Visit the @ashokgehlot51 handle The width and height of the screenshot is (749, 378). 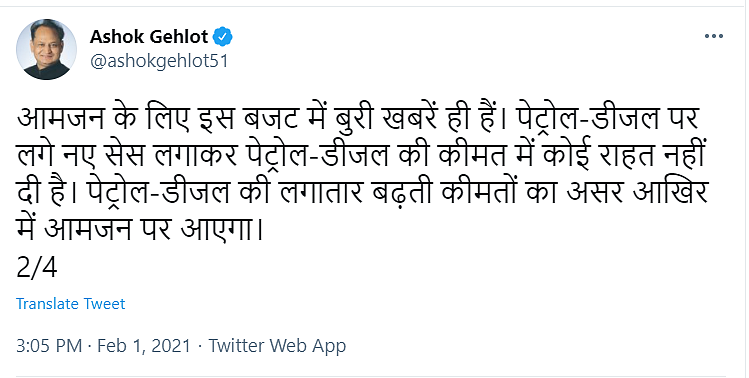(159, 62)
